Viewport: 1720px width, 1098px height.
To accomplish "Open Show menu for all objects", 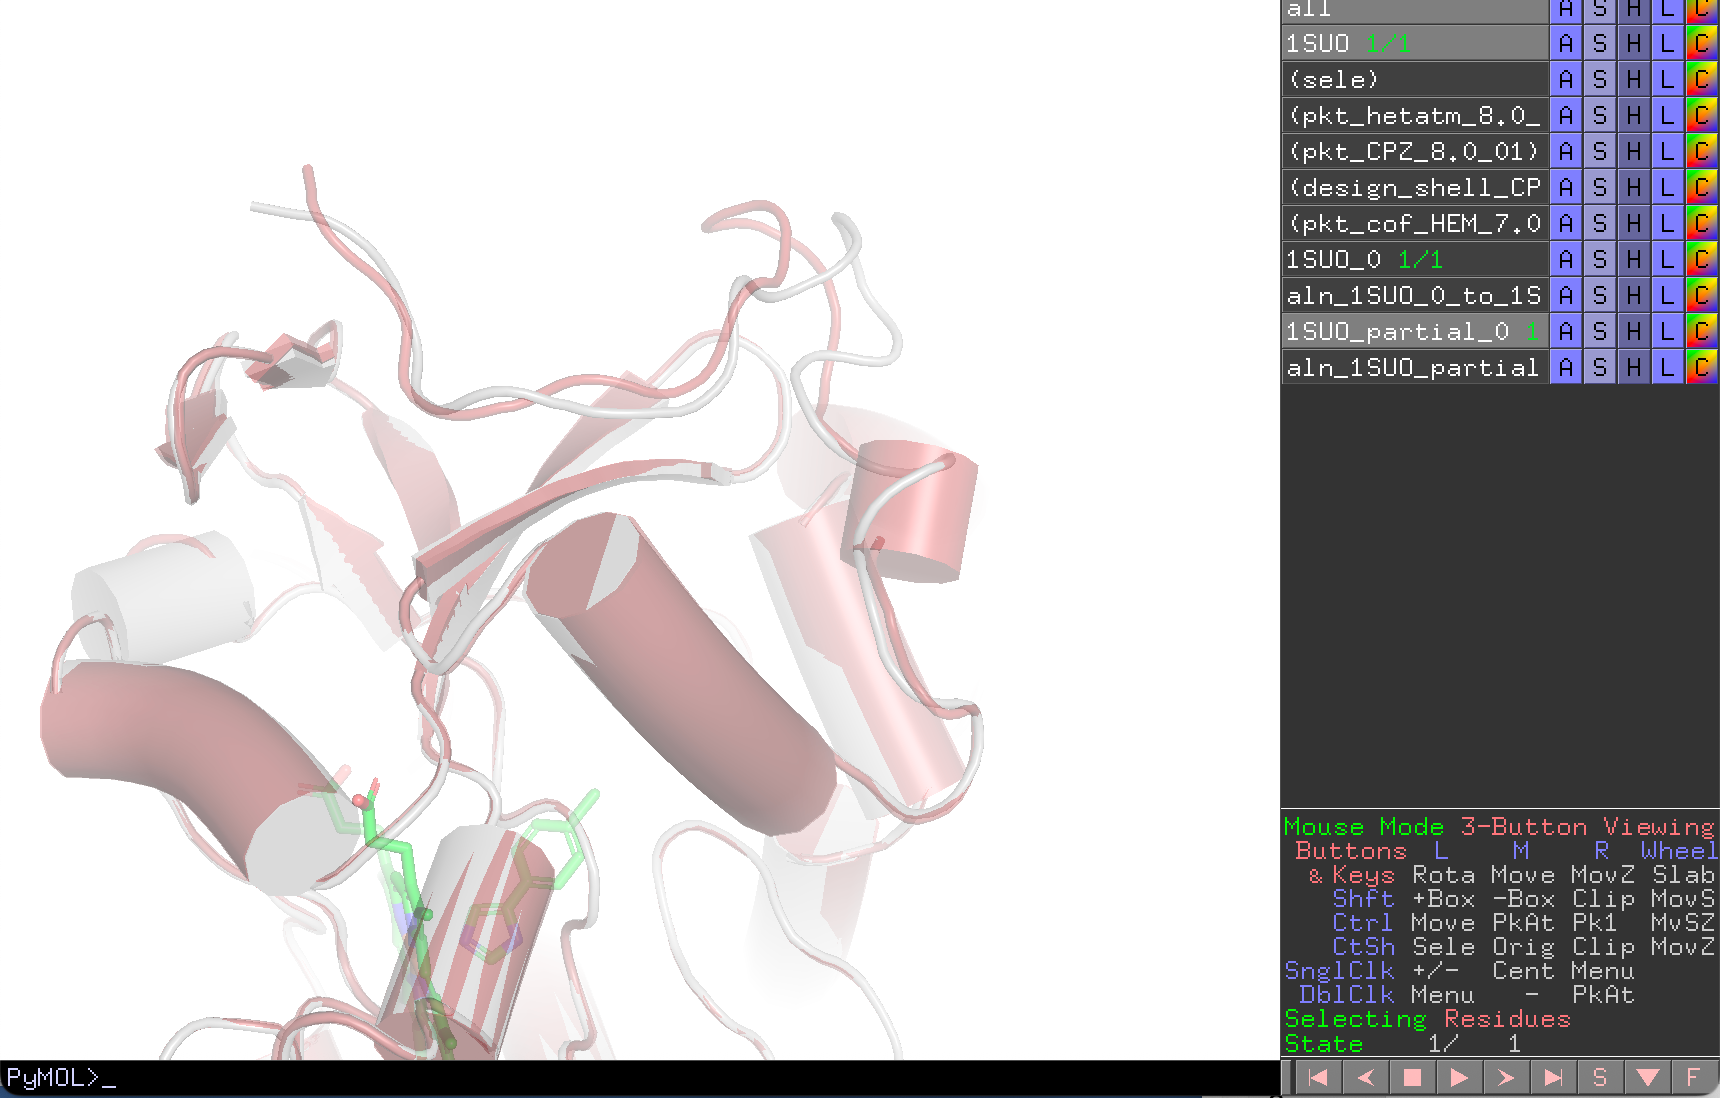I will point(1600,11).
